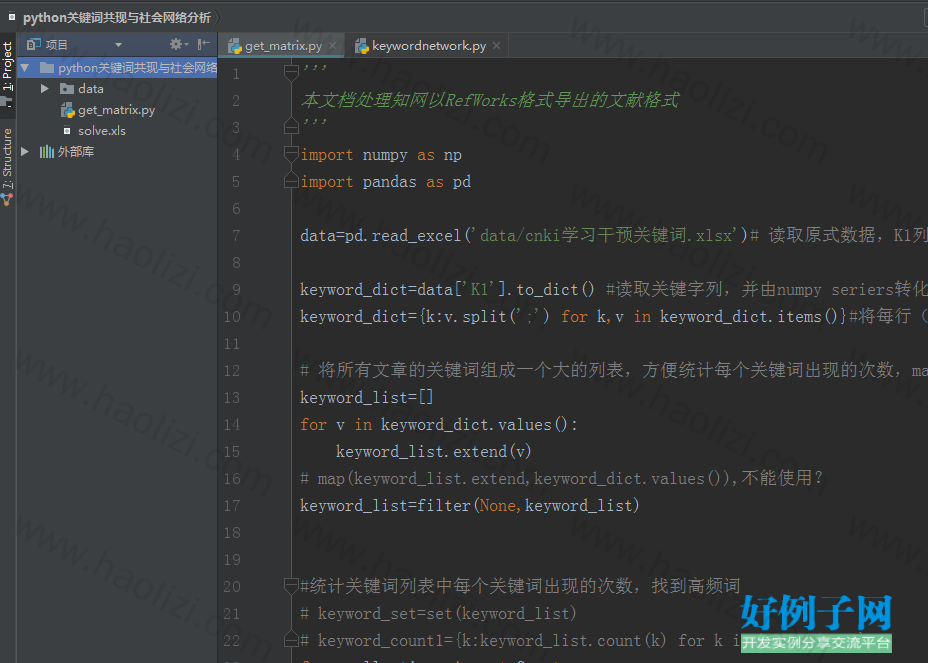Image resolution: width=928 pixels, height=663 pixels.
Task: Click the project view icon beside 项目
Action: 34,44
